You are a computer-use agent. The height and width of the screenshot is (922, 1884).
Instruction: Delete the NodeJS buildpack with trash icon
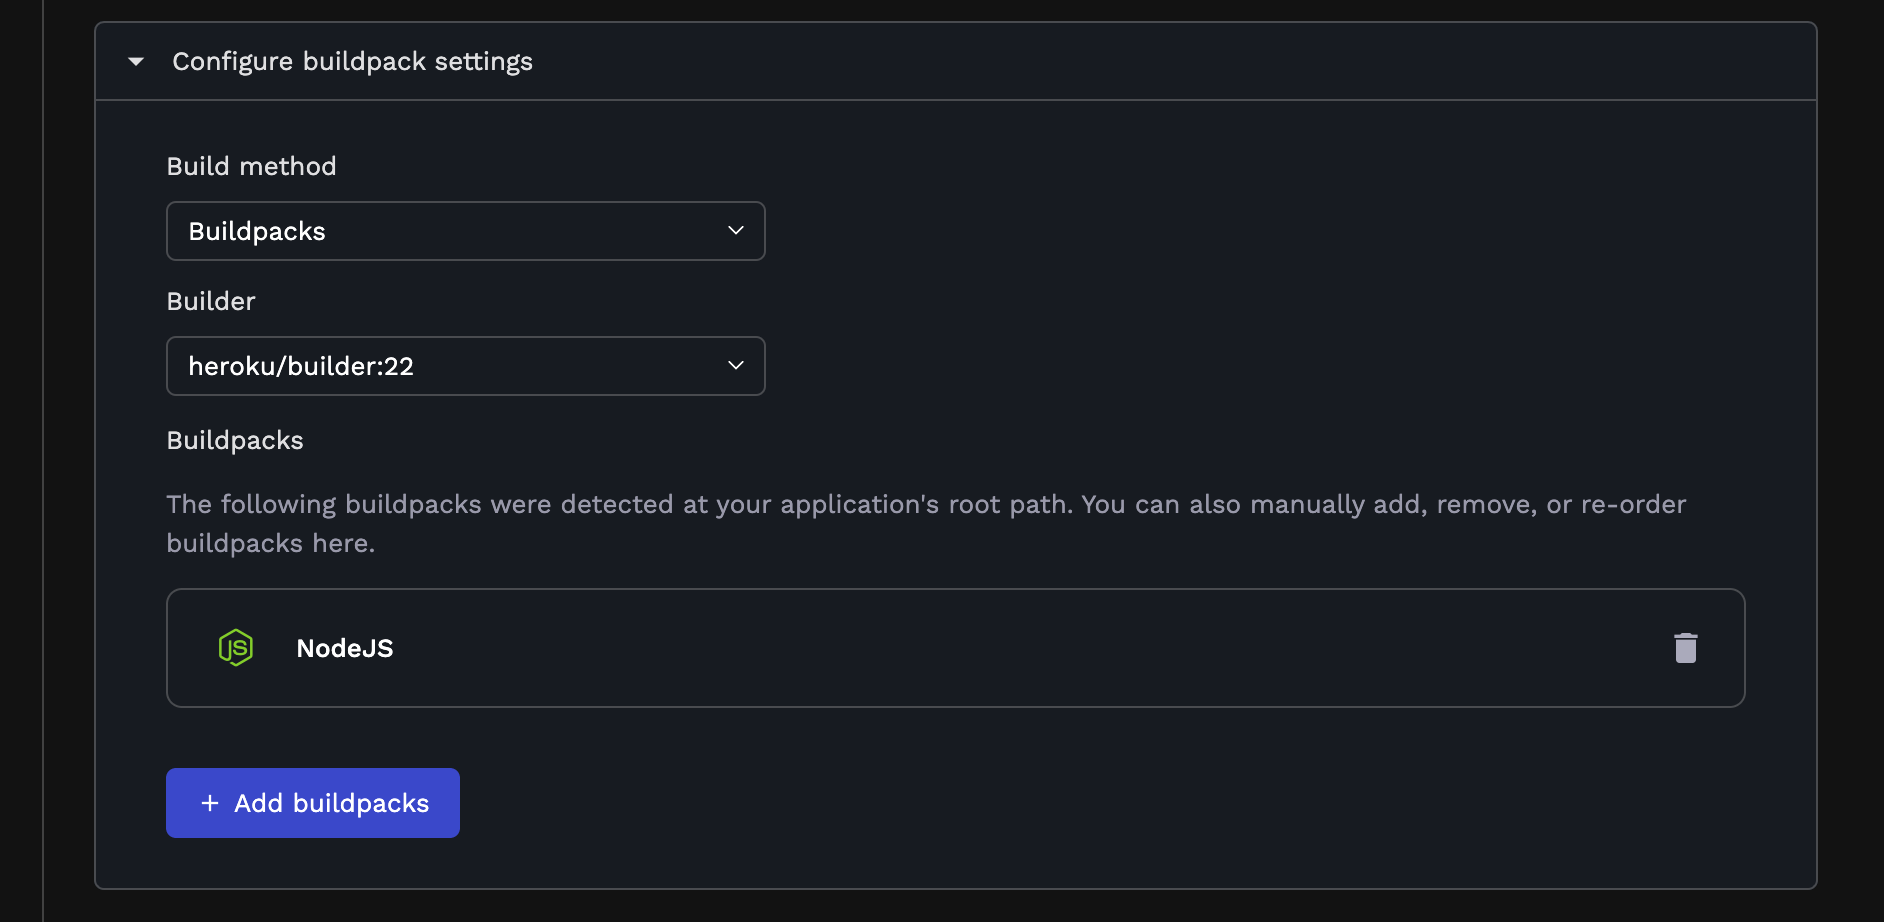click(1685, 648)
